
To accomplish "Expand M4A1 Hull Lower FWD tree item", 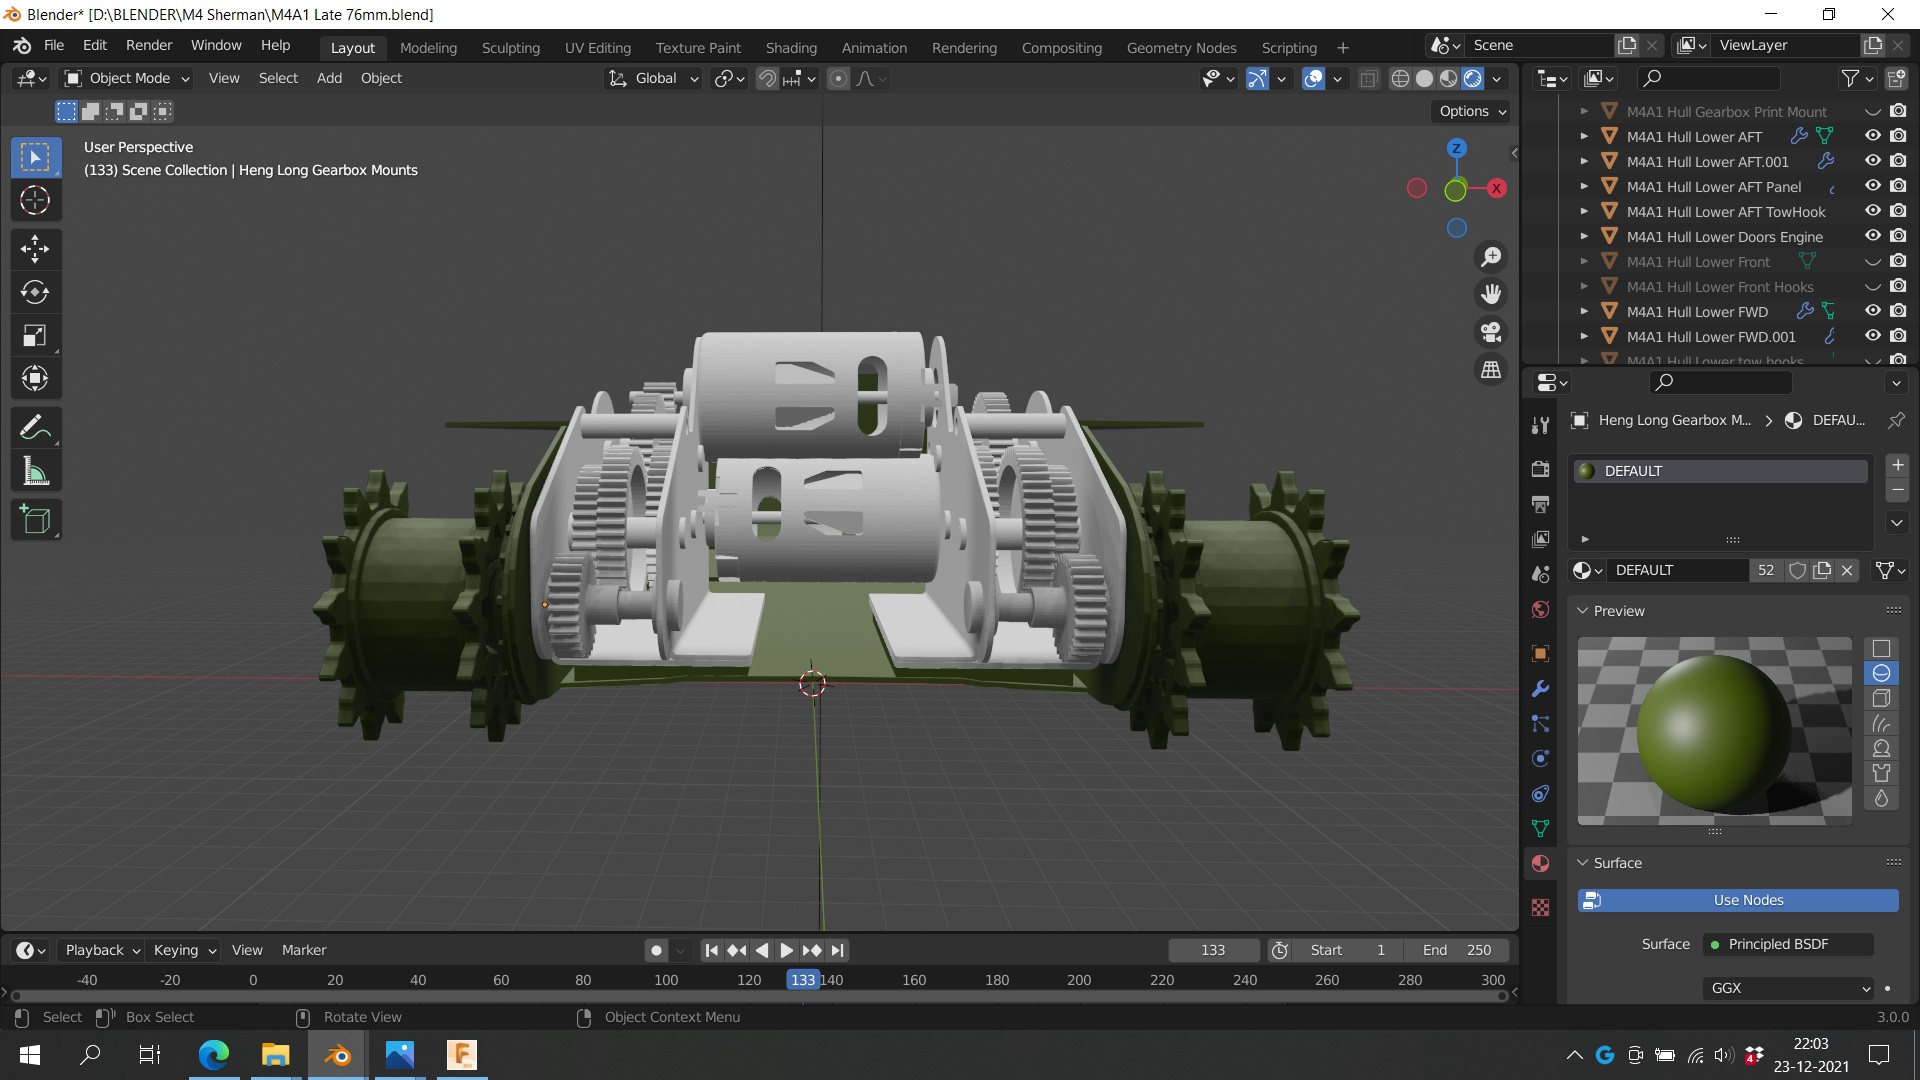I will coord(1584,312).
